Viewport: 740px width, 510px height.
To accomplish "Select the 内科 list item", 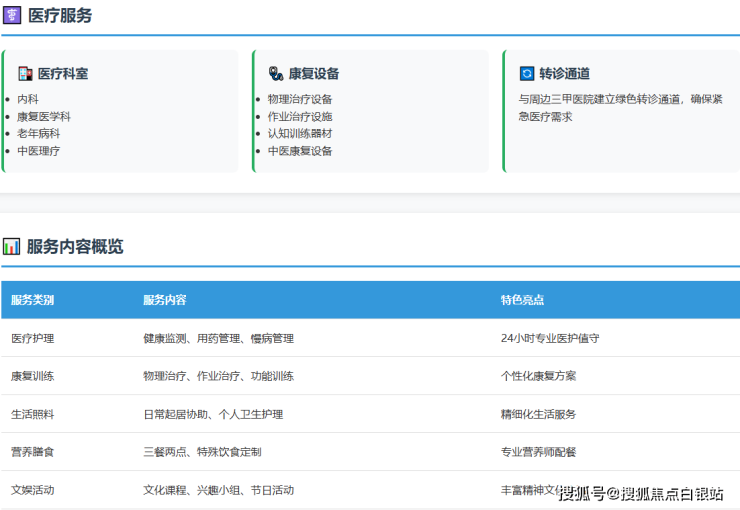I will coord(28,99).
